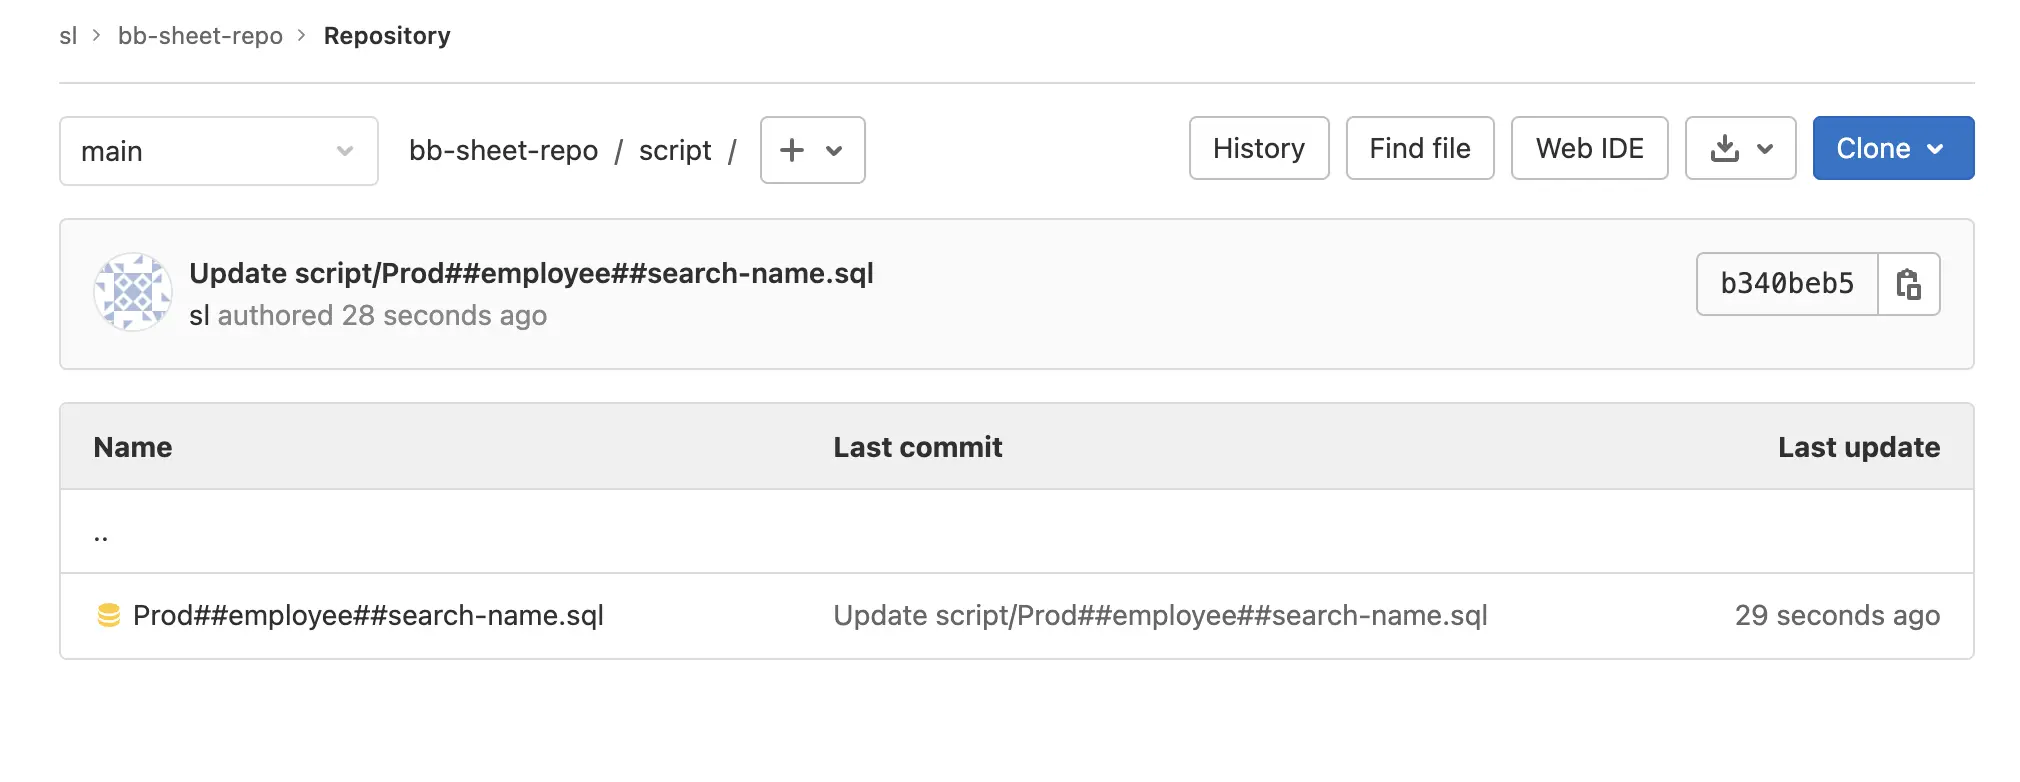Screen dimensions: 2020x782
Task: Click the b340beb5 commit hash
Action: pos(1787,284)
